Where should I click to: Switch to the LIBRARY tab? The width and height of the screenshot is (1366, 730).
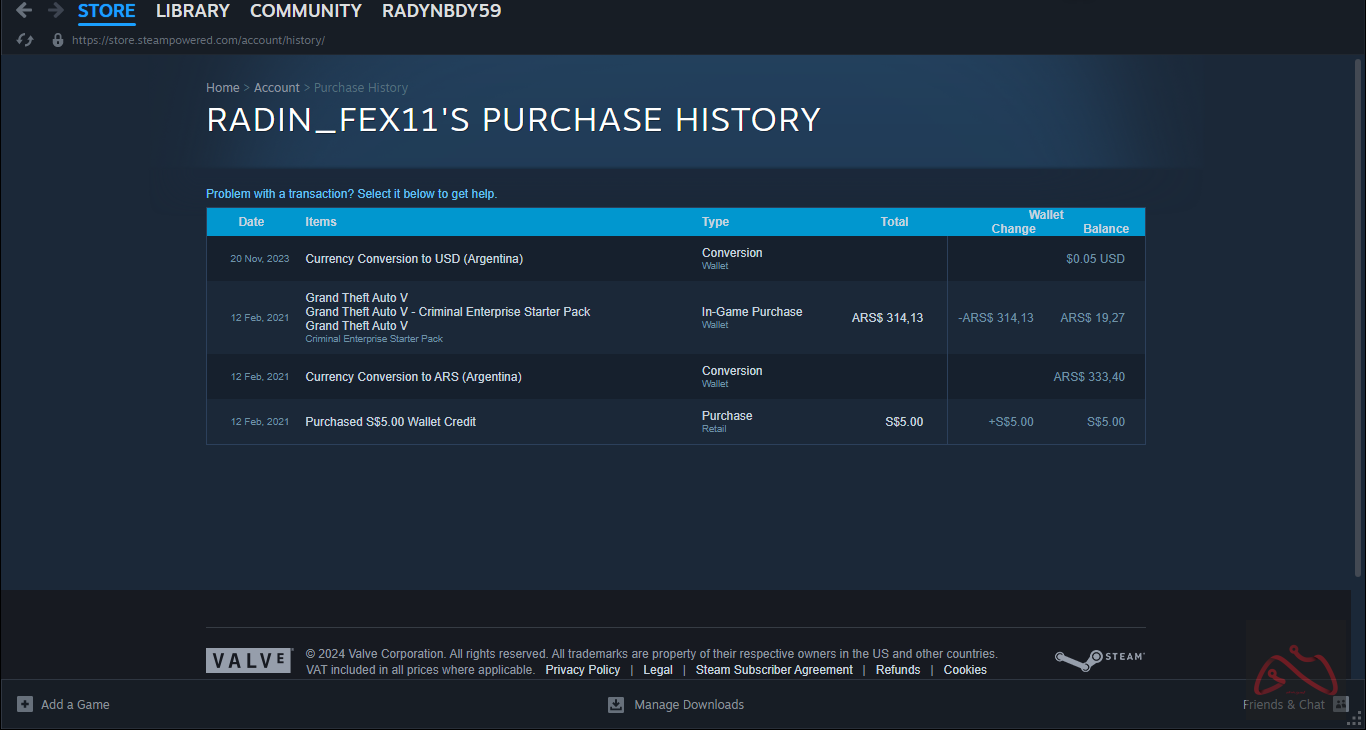point(192,11)
